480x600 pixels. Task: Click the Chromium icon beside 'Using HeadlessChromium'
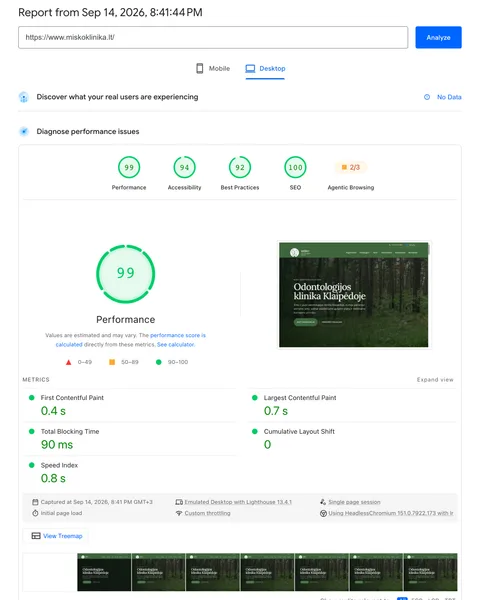tap(323, 513)
